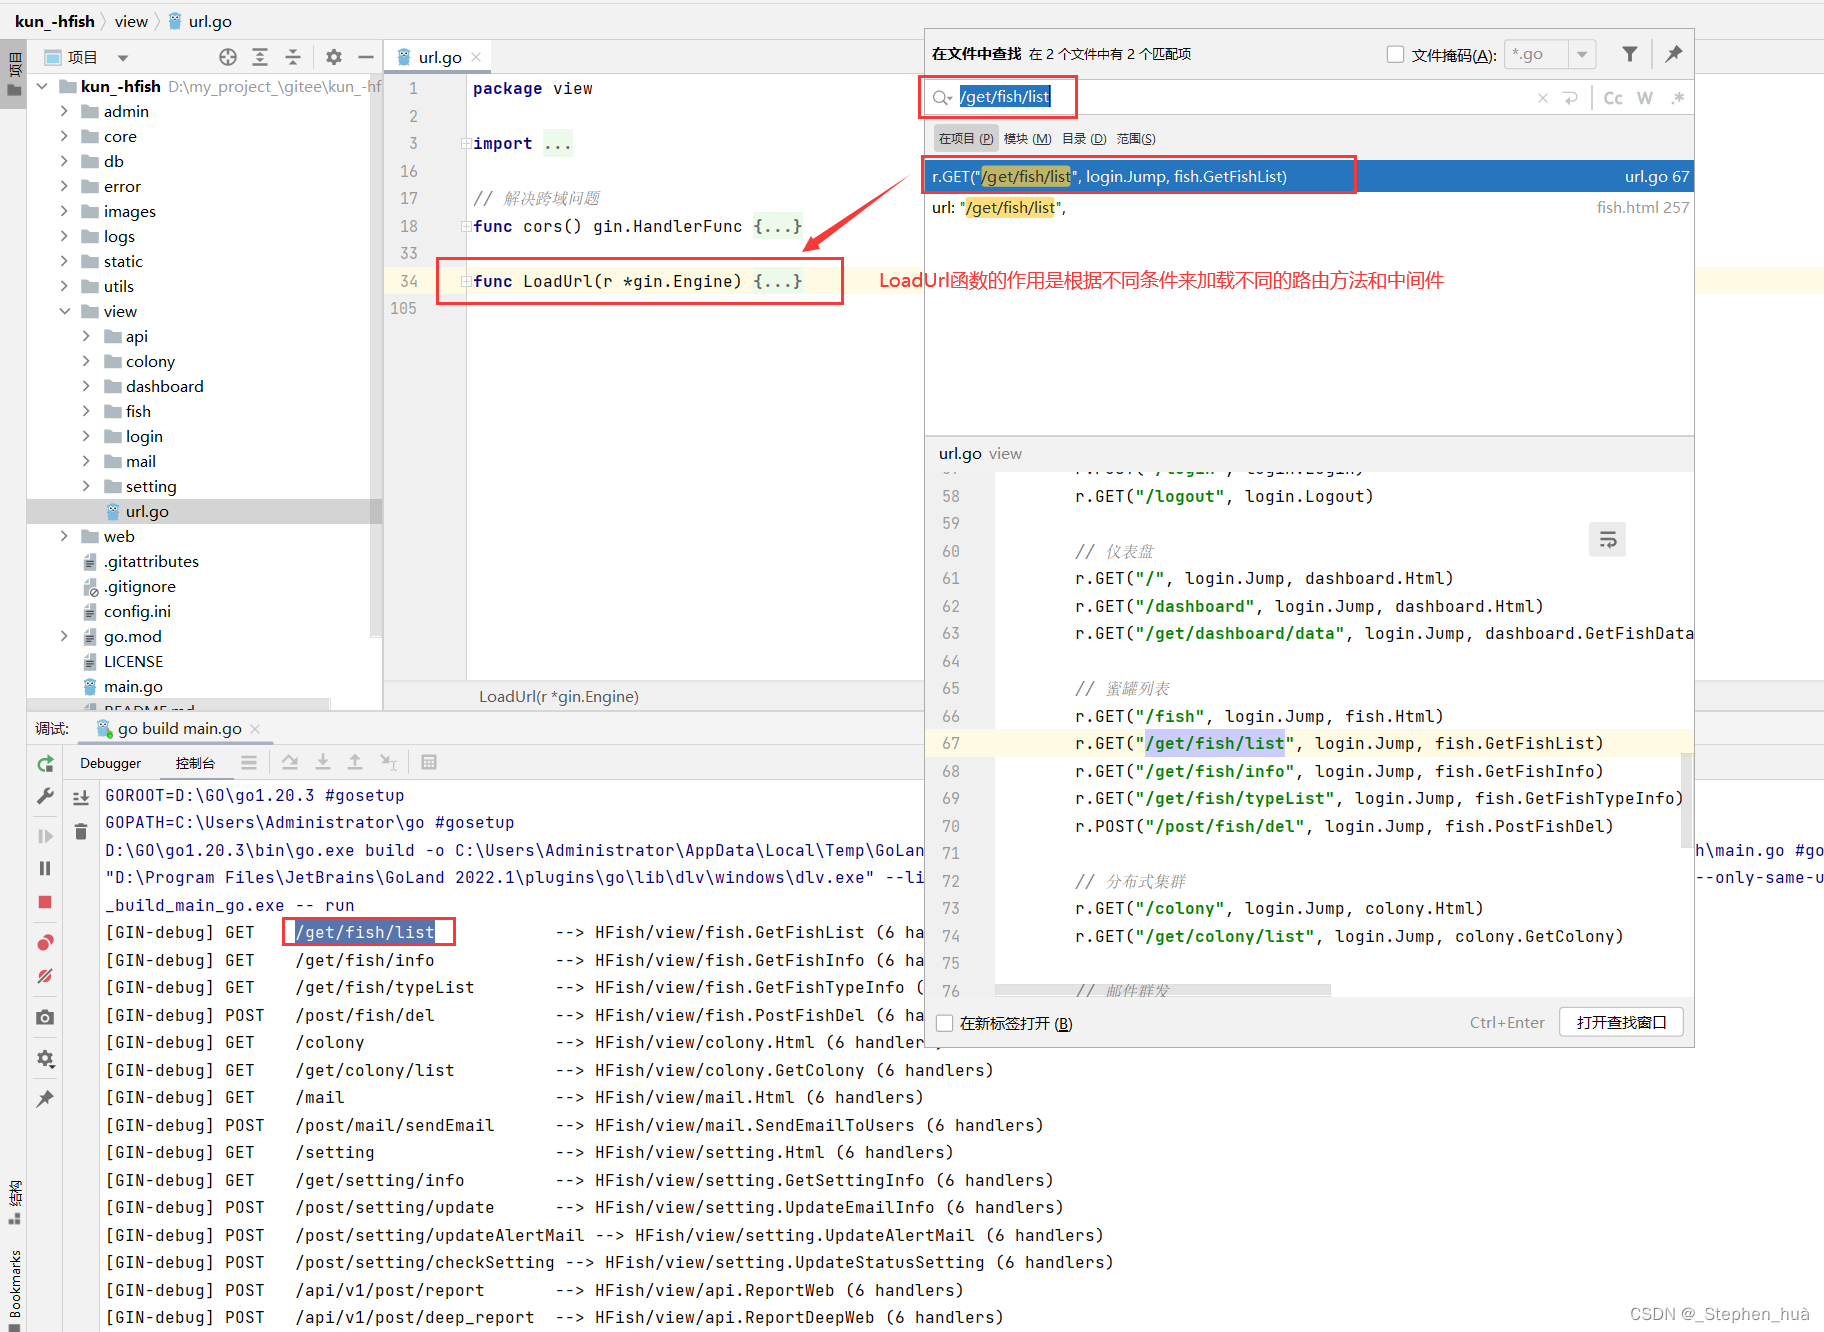The width and height of the screenshot is (1824, 1332).
Task: Collapse the view folder
Action: coord(64,311)
